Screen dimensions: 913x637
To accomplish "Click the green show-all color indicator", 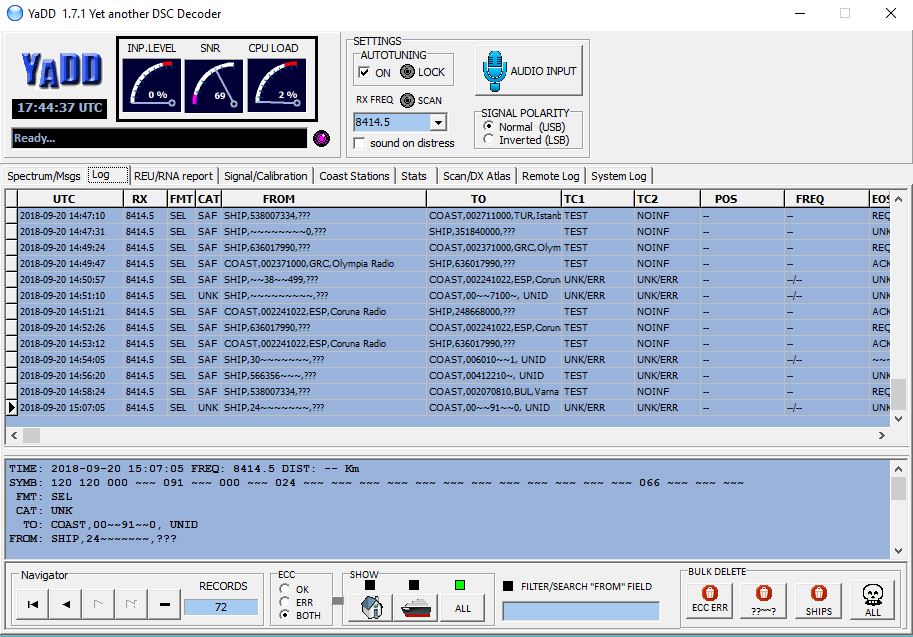I will 459,585.
